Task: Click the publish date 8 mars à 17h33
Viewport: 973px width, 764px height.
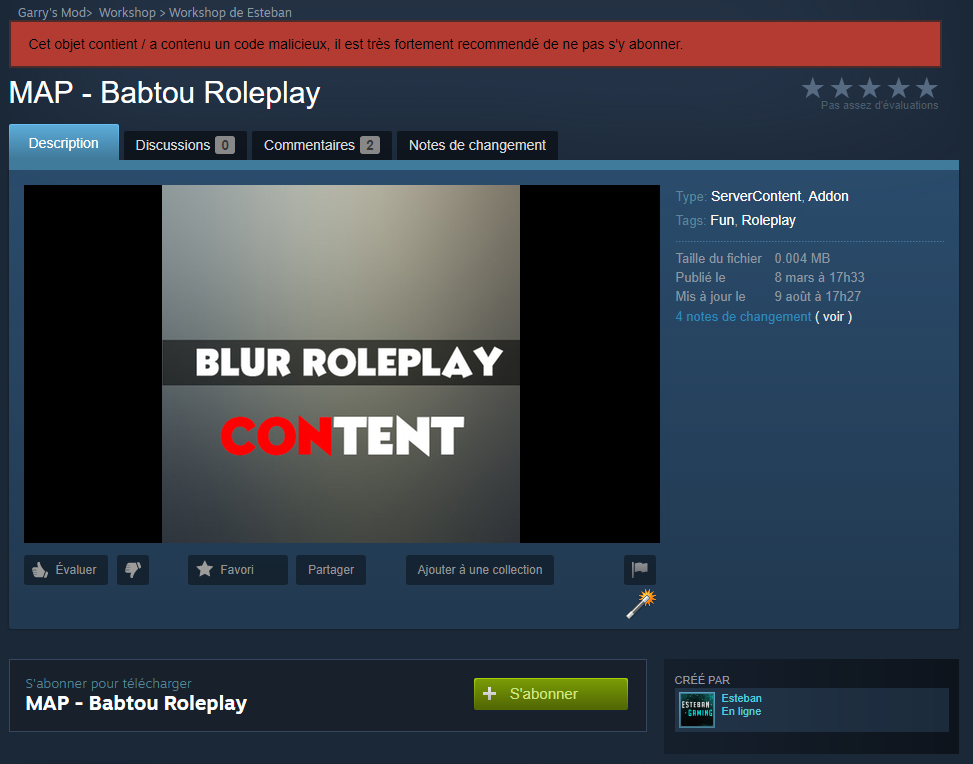Action: pyautogui.click(x=819, y=277)
